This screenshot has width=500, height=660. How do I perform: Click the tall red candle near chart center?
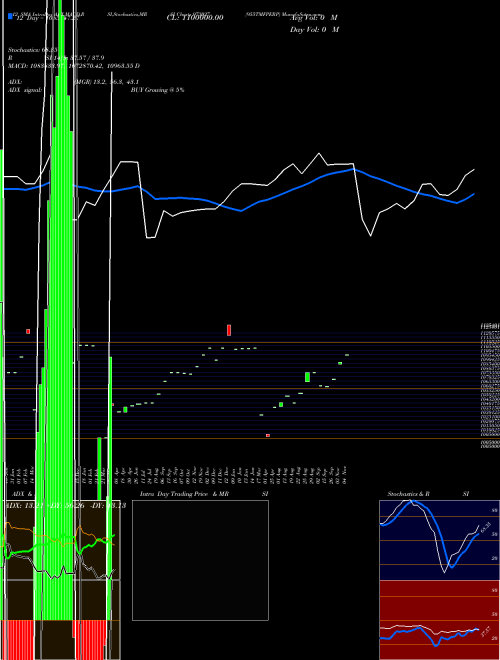coord(229,330)
